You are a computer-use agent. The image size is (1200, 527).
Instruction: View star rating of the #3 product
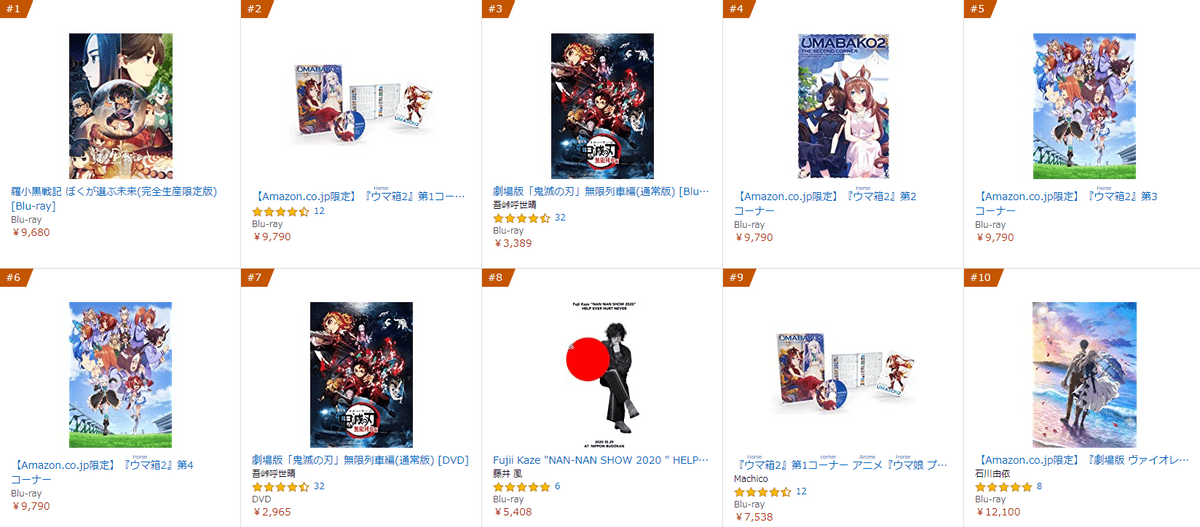pos(522,218)
